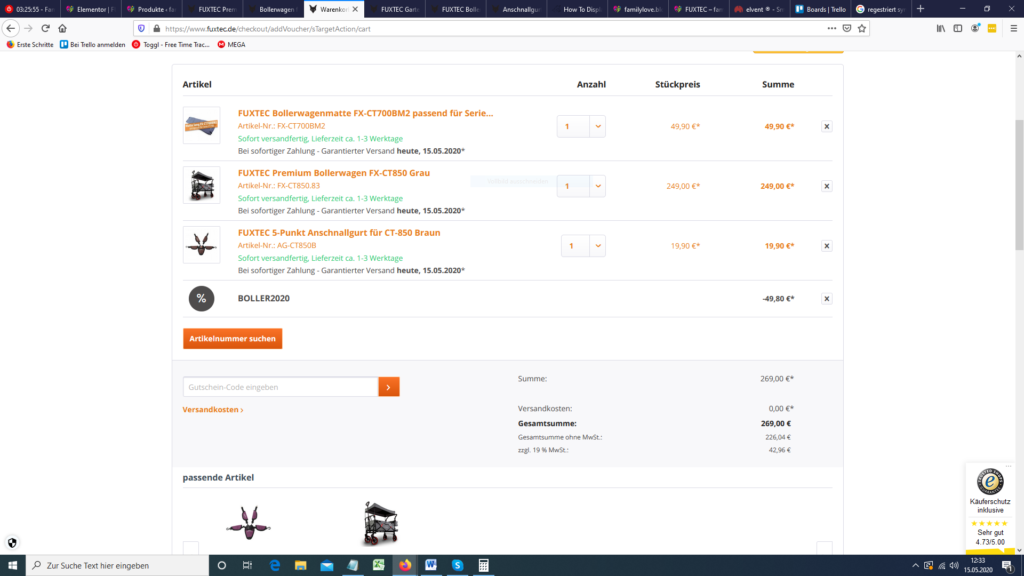Remove Bollerwagenmatte FX-CT700BM2 from cart
1024x576 pixels.
tap(827, 127)
